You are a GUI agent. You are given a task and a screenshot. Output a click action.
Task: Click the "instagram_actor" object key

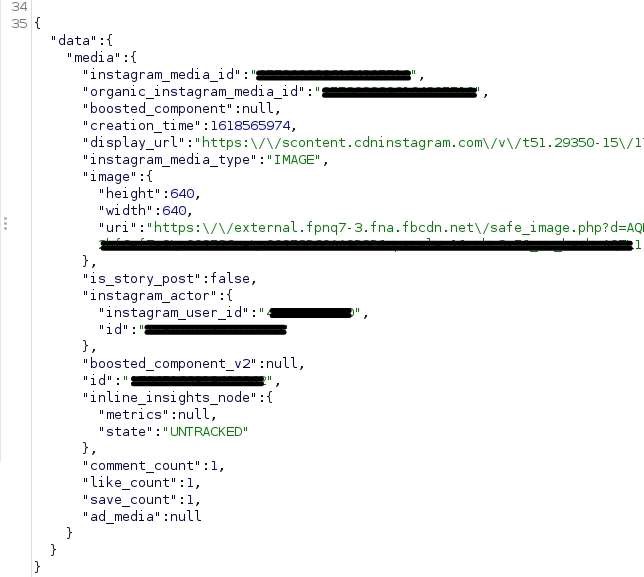[150, 295]
